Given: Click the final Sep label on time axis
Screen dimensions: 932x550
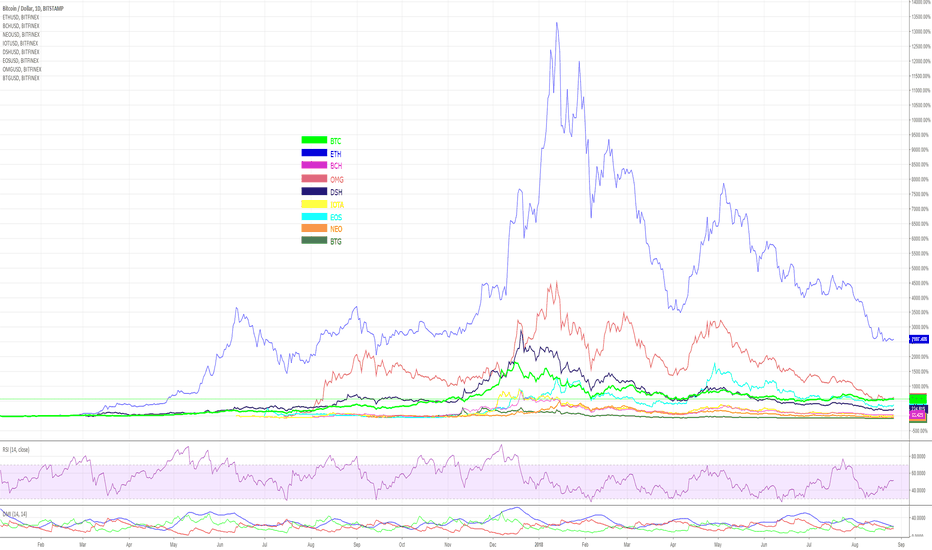Looking at the screenshot, I should (x=901, y=545).
